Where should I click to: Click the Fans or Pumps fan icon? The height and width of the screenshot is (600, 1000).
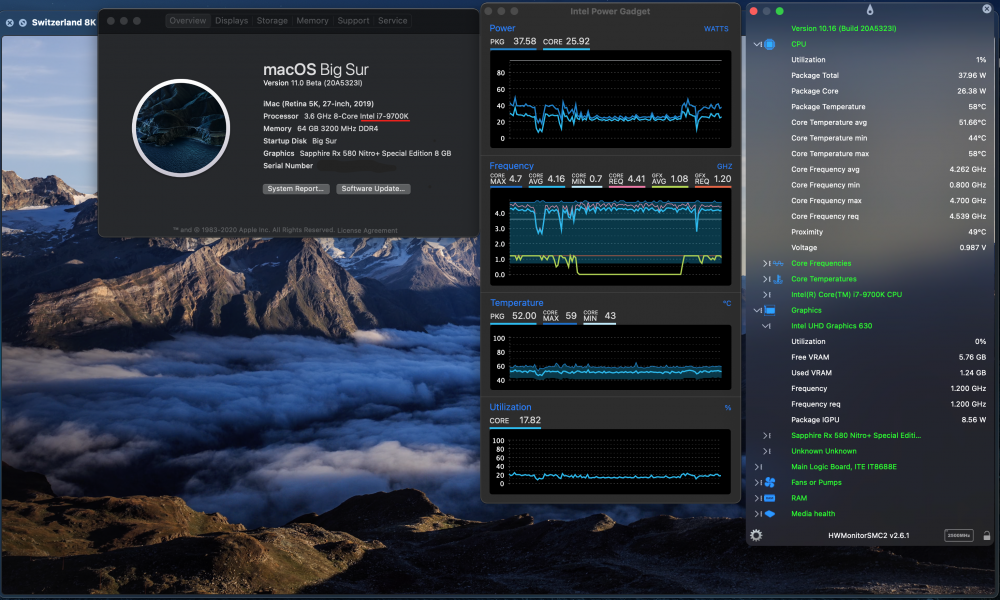point(770,483)
